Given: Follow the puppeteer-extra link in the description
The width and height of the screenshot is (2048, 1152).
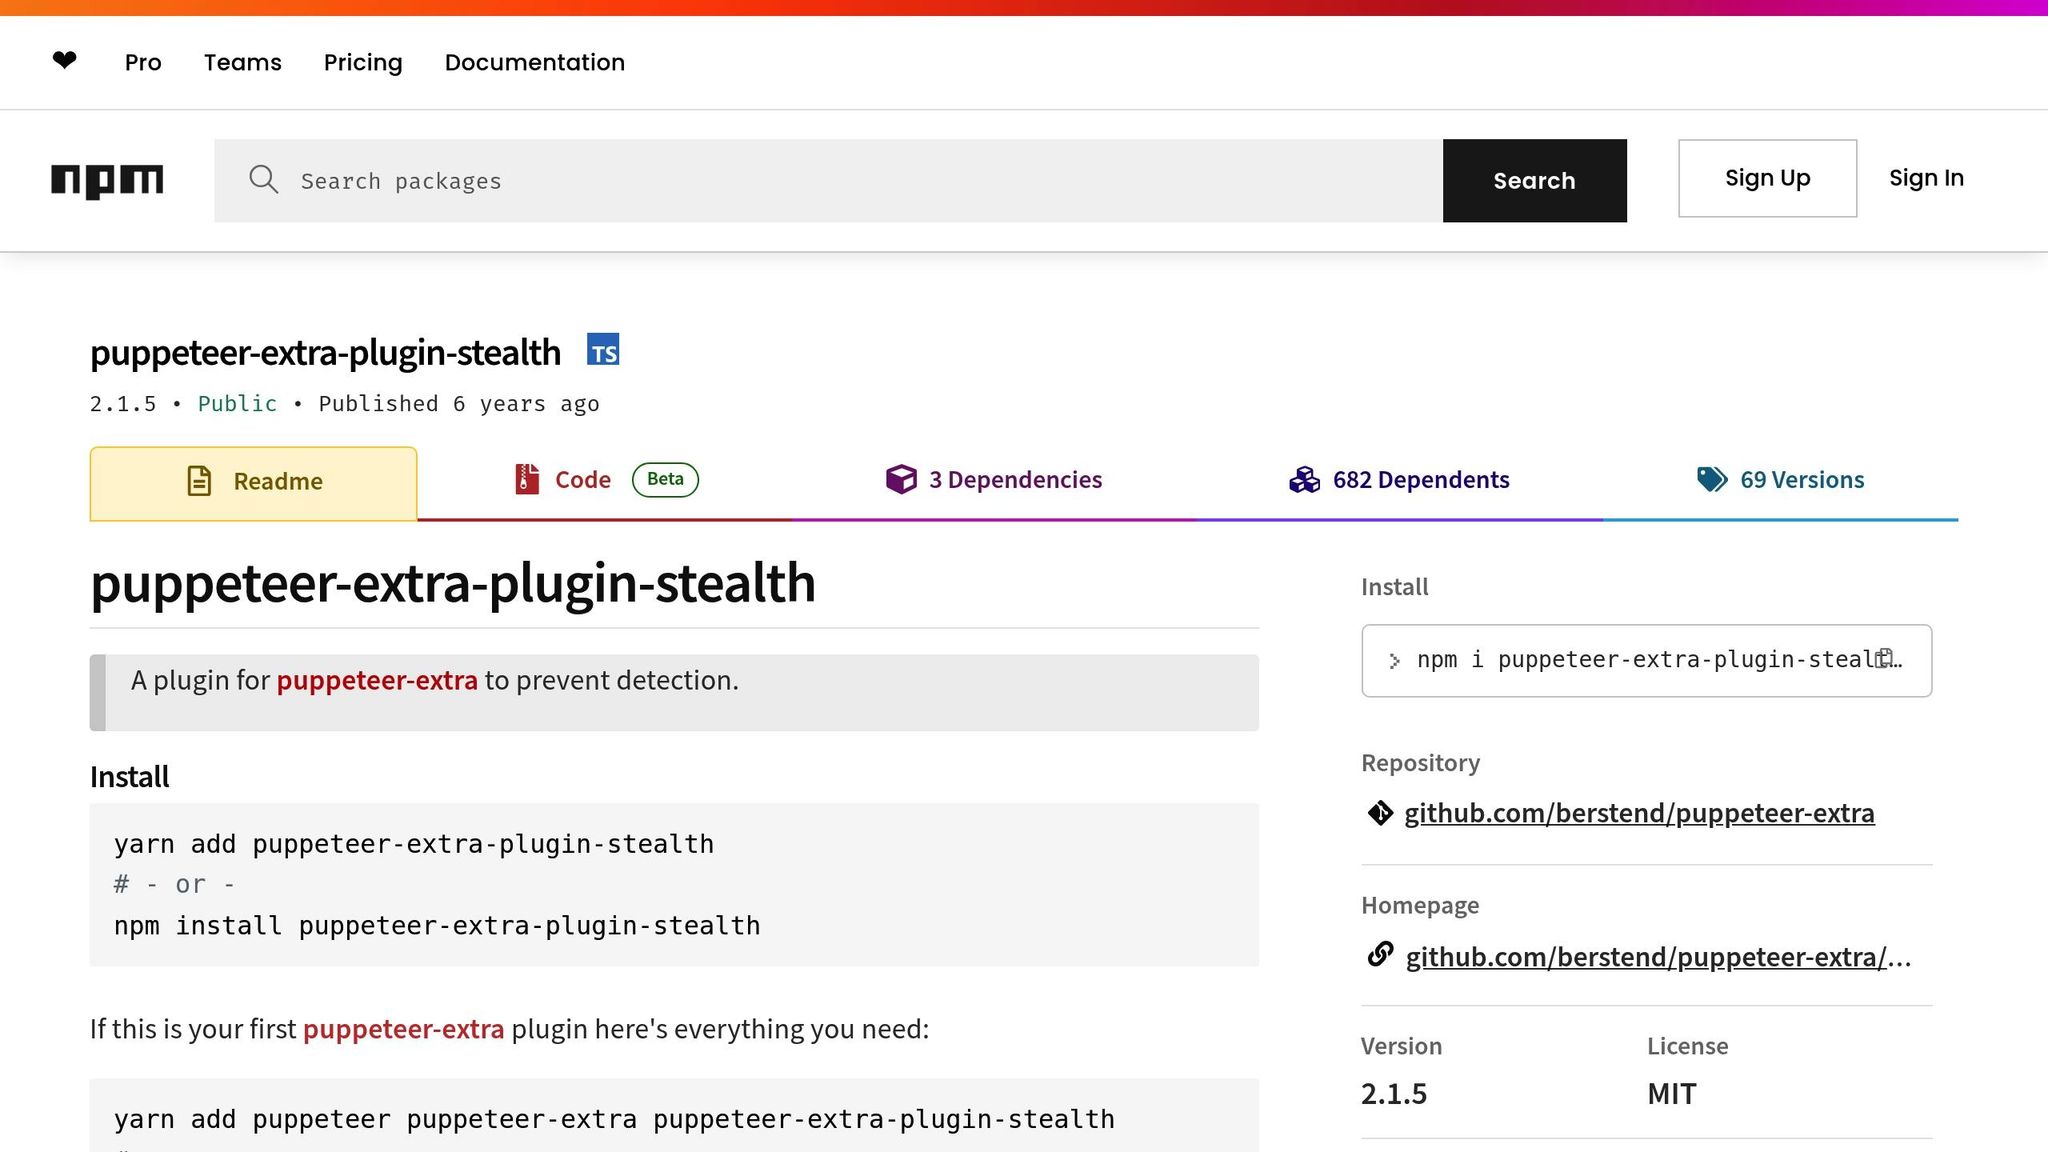Looking at the screenshot, I should tap(377, 680).
